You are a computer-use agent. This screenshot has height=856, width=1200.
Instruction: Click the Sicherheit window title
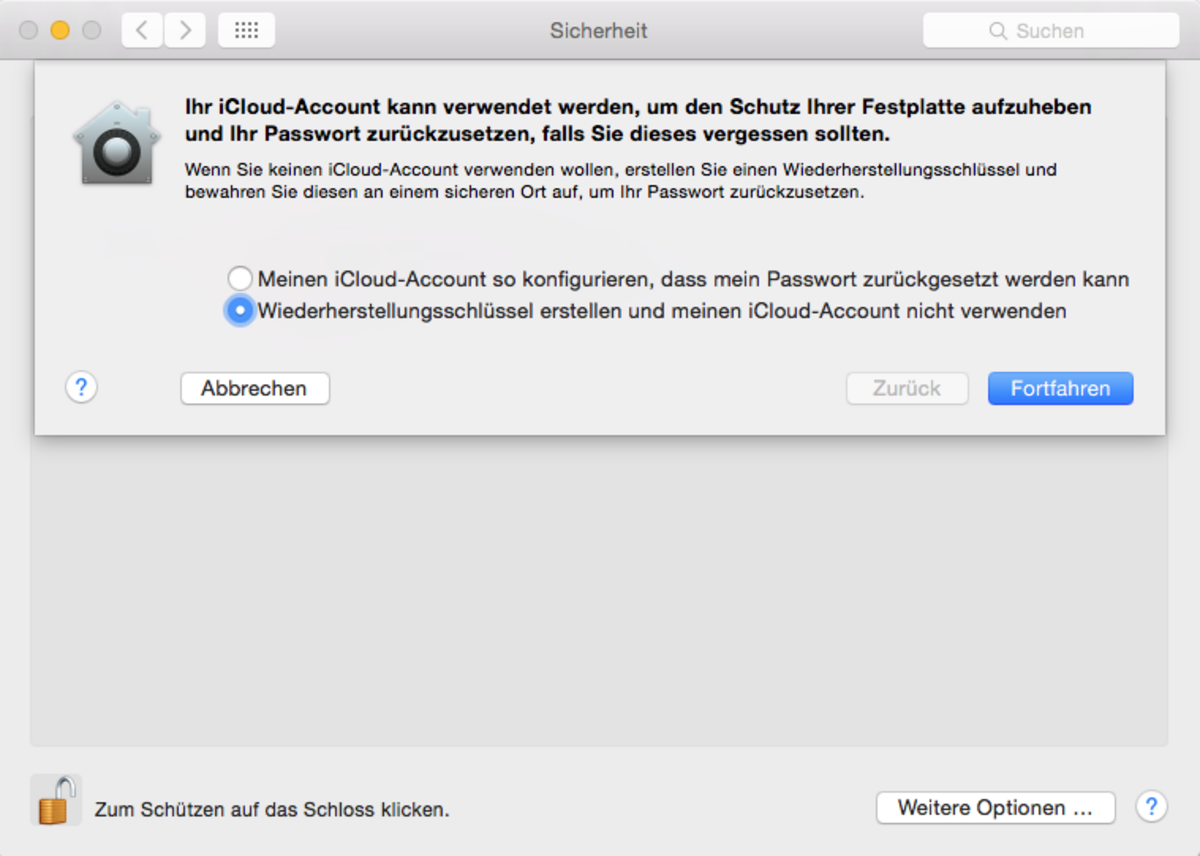coord(598,31)
